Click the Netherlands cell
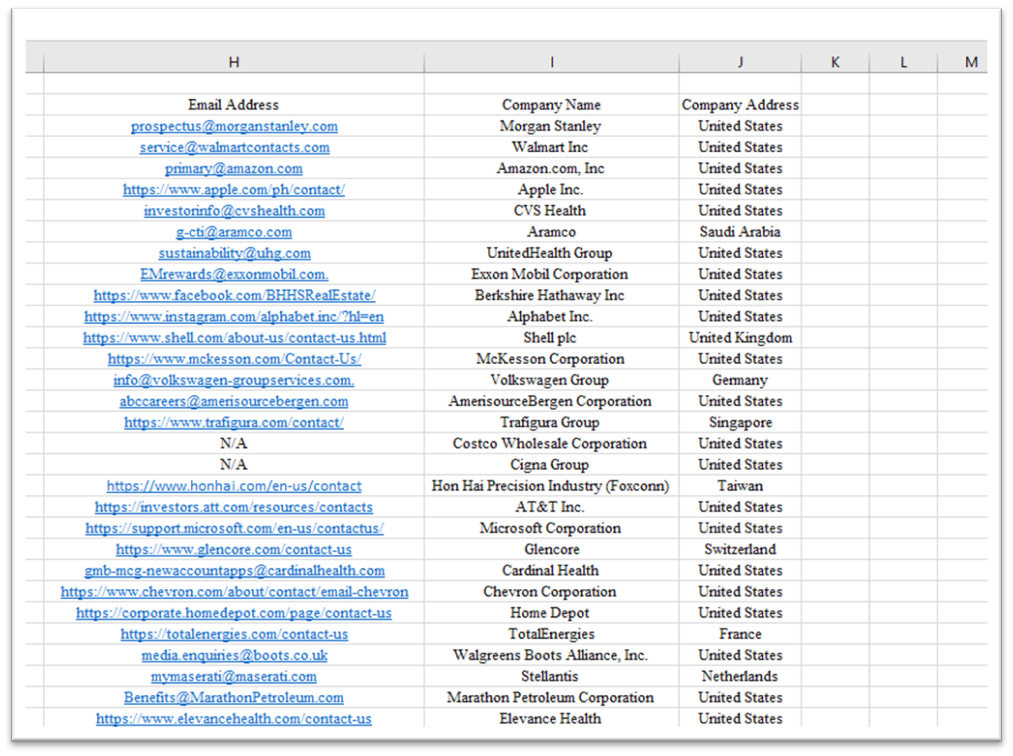 click(740, 677)
